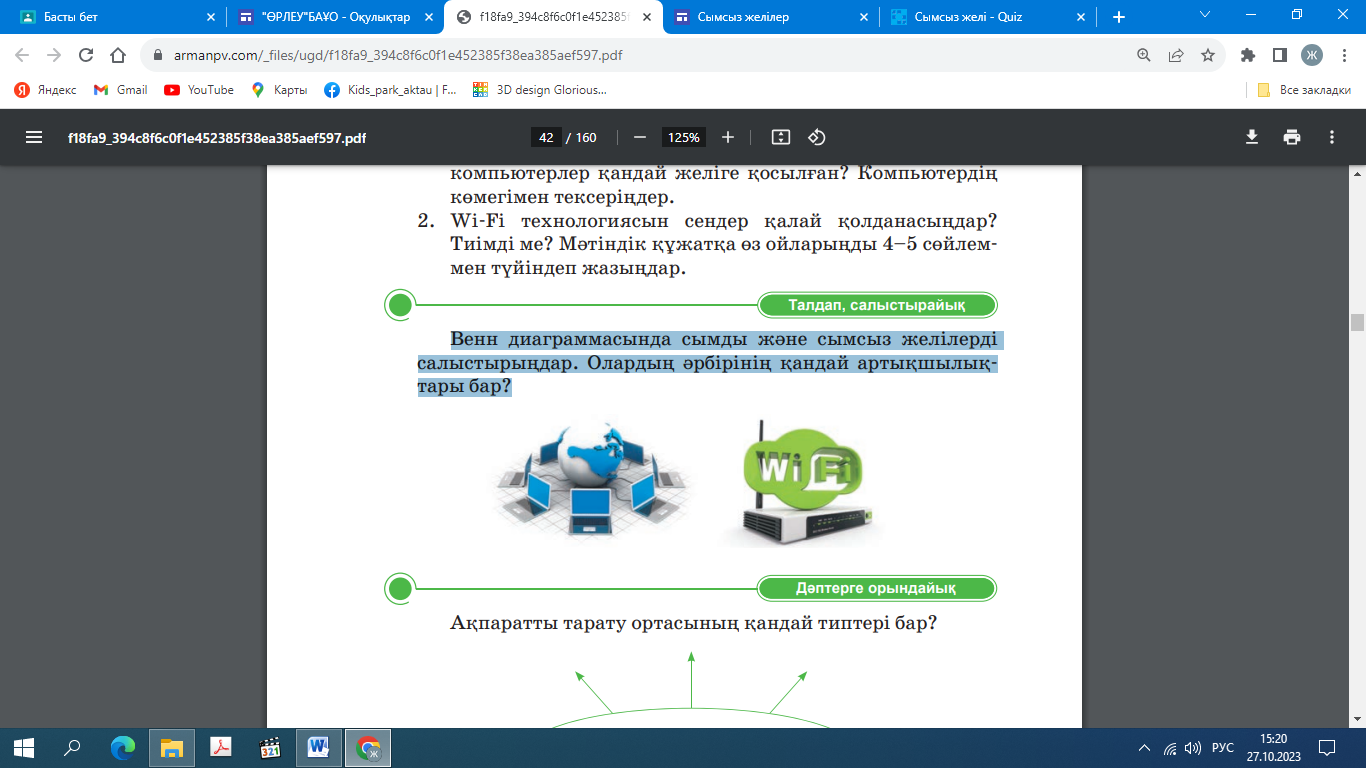Open the volume control tray icon

[x=1192, y=748]
